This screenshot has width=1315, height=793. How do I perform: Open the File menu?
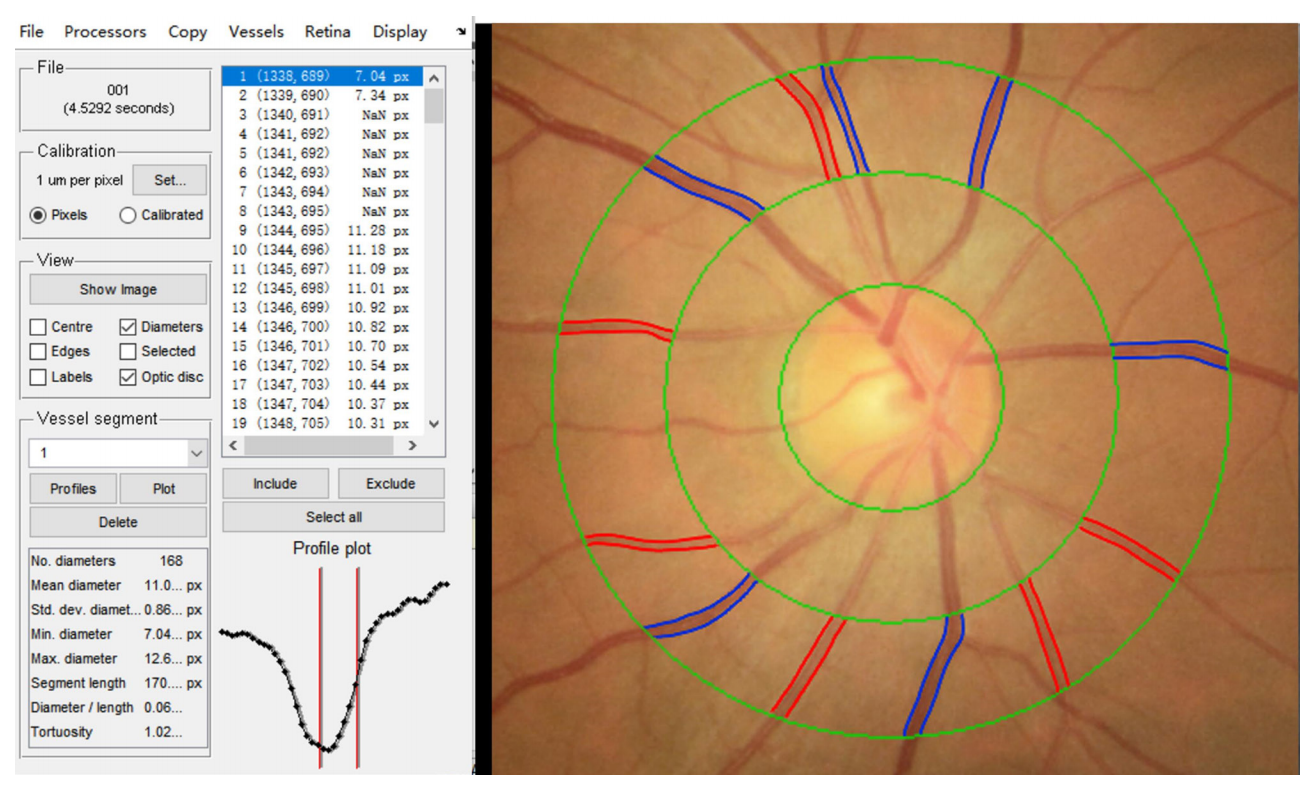pos(31,32)
